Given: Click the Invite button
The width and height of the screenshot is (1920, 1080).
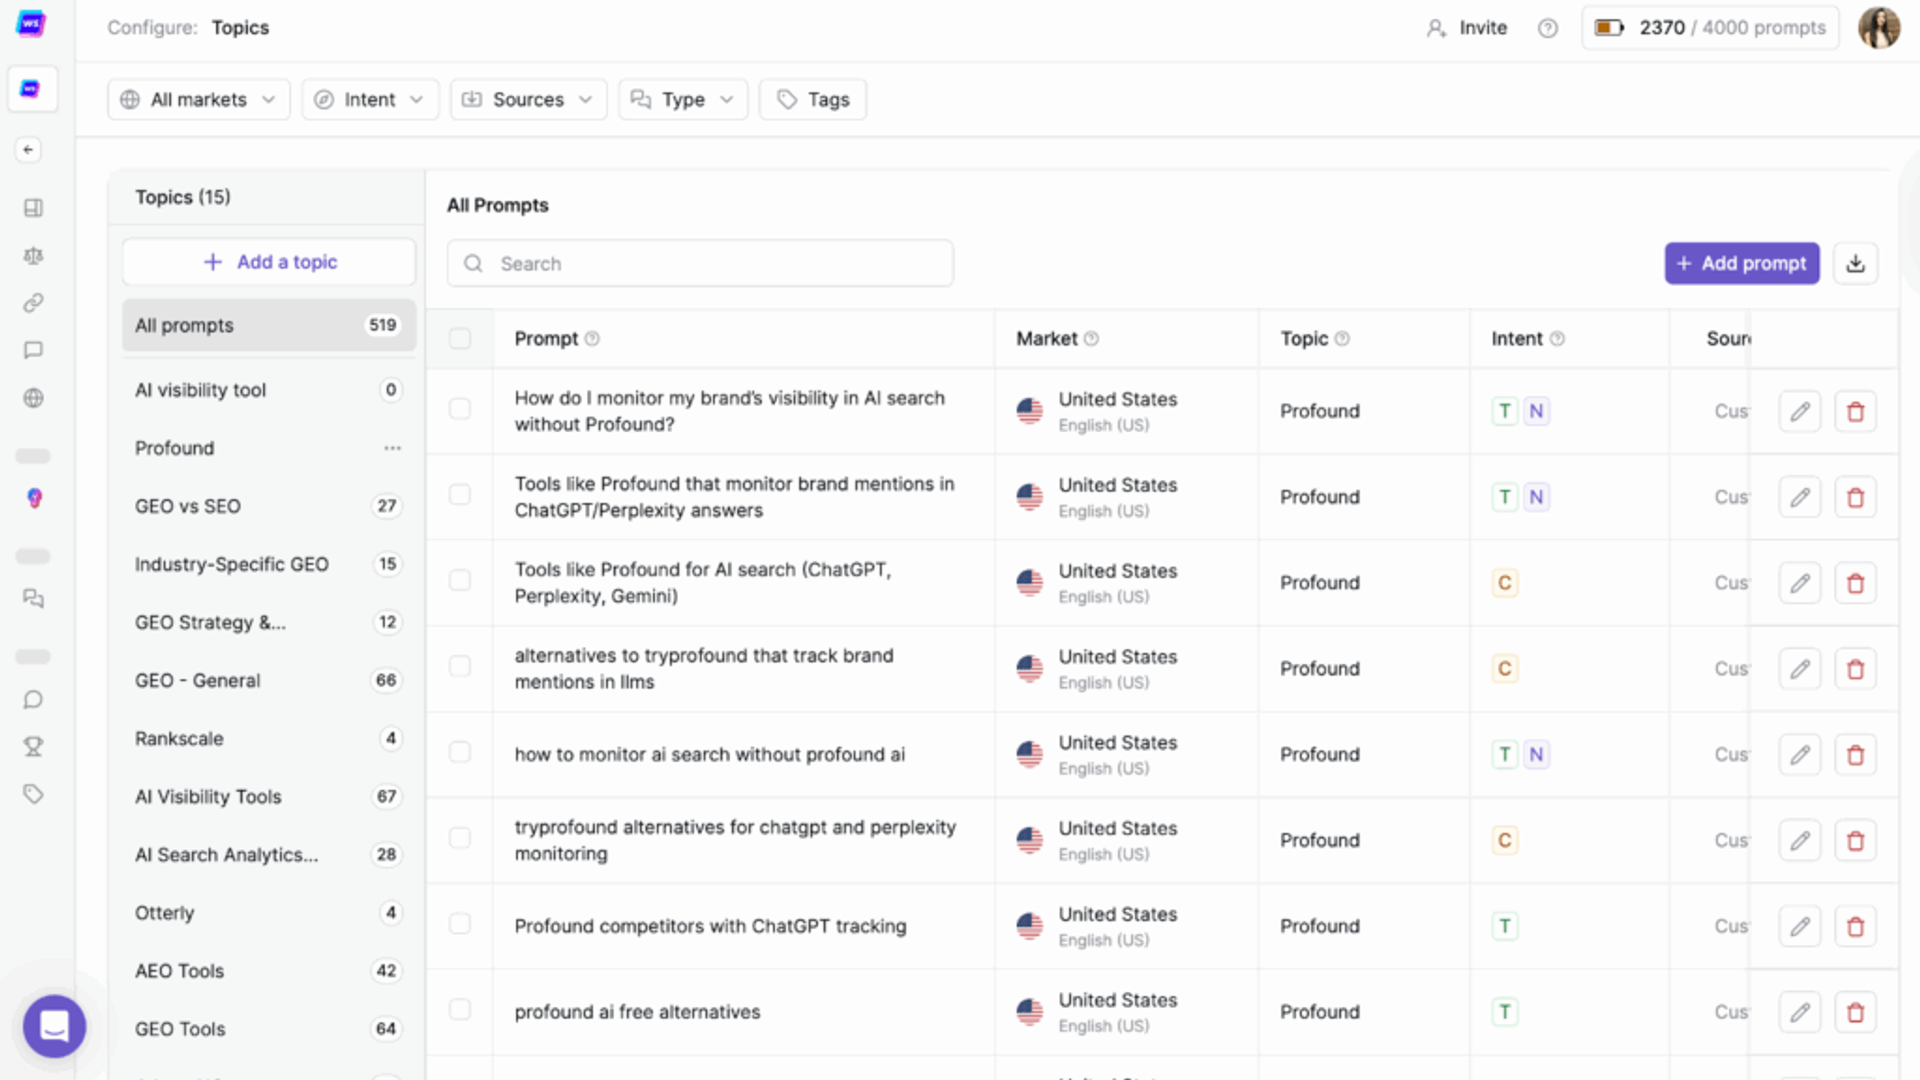Looking at the screenshot, I should click(x=1467, y=28).
